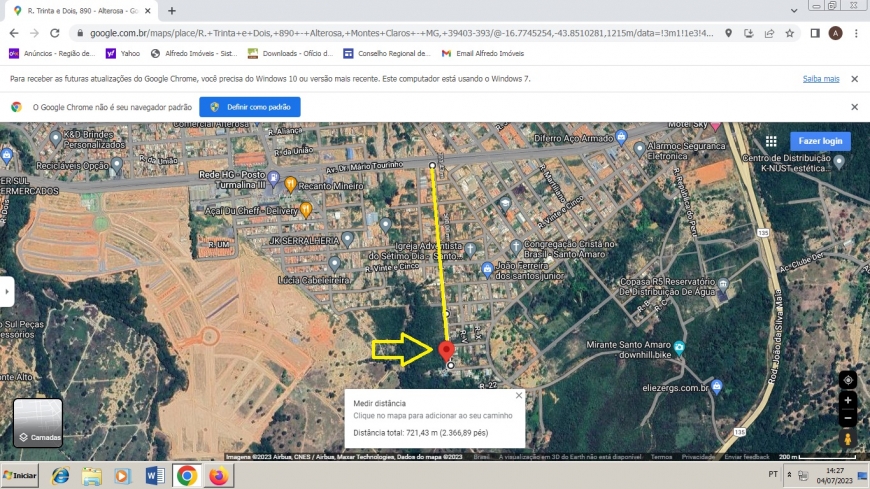The height and width of the screenshot is (489, 870).
Task: Click measurement start point on avenue
Action: [432, 165]
